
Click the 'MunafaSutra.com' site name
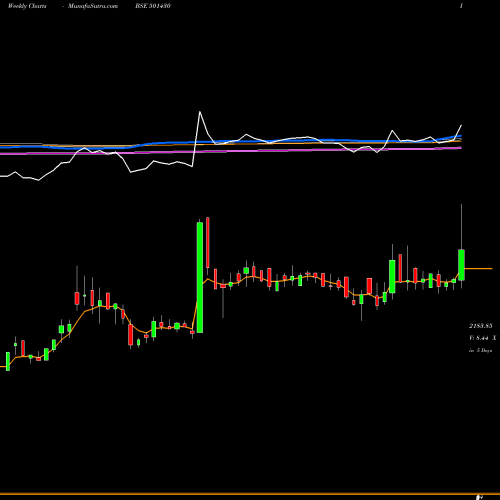coord(93,6)
